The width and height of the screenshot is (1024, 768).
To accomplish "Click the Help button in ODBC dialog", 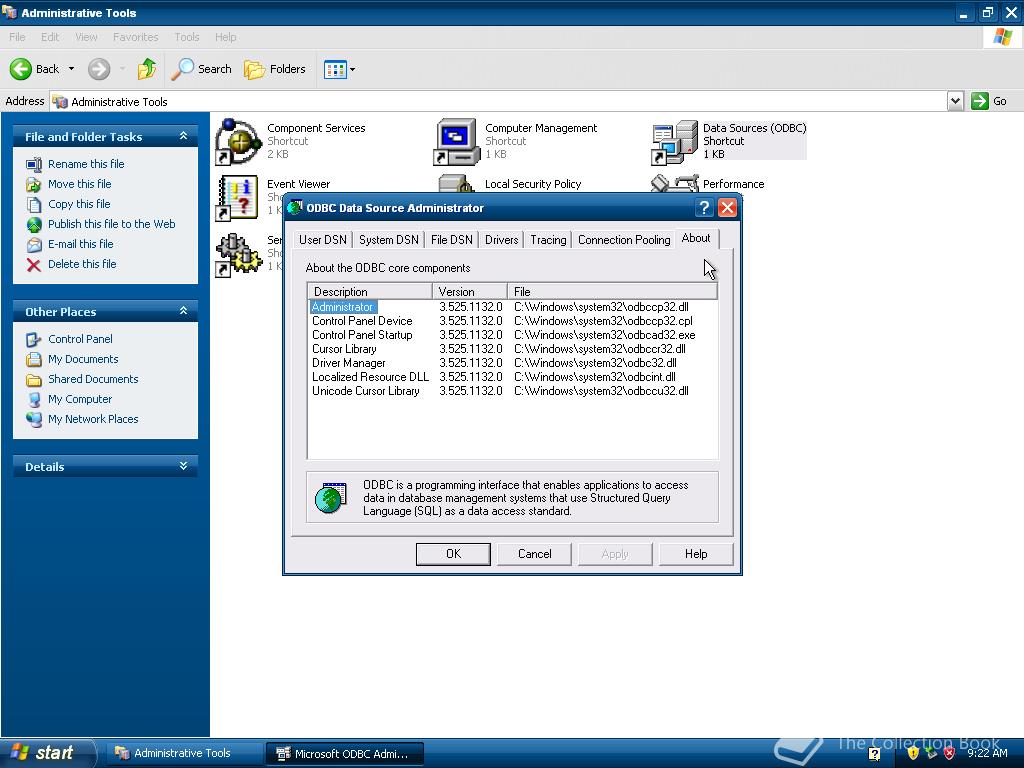I will pyautogui.click(x=696, y=554).
